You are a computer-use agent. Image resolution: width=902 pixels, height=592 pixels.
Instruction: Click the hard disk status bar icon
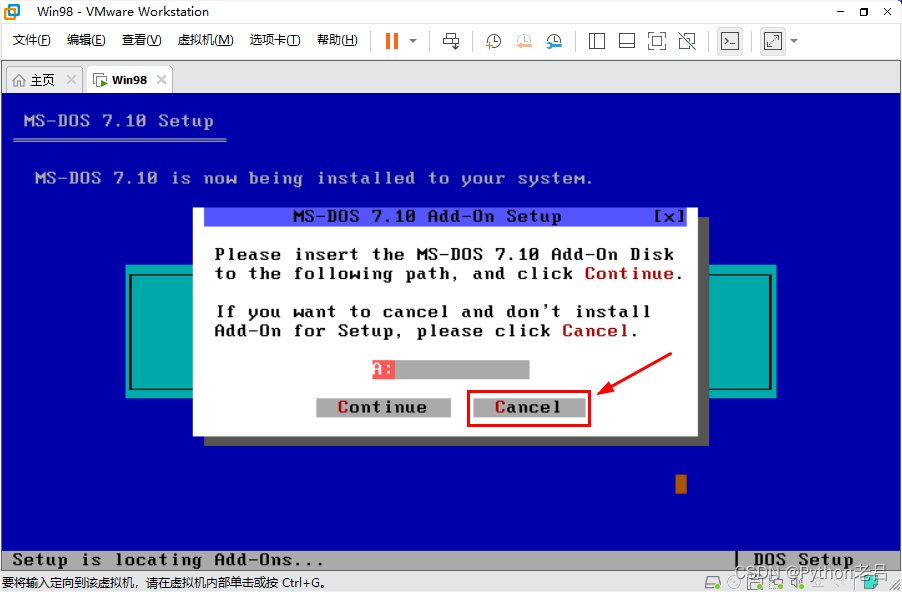713,583
